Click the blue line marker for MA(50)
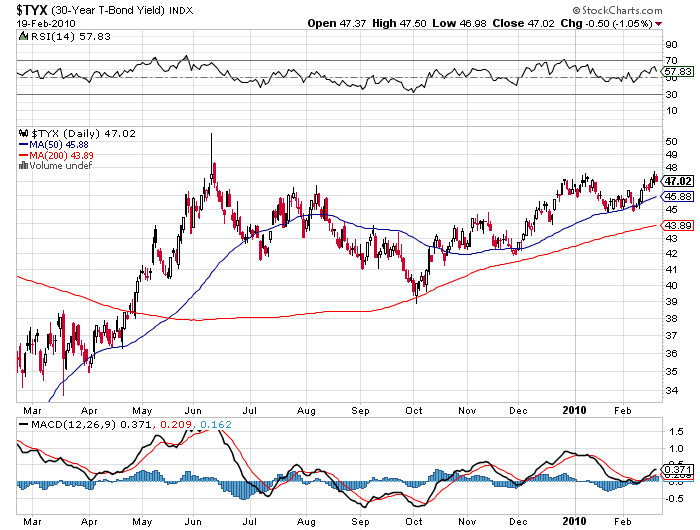Image resolution: width=700 pixels, height=530 pixels. coord(23,144)
